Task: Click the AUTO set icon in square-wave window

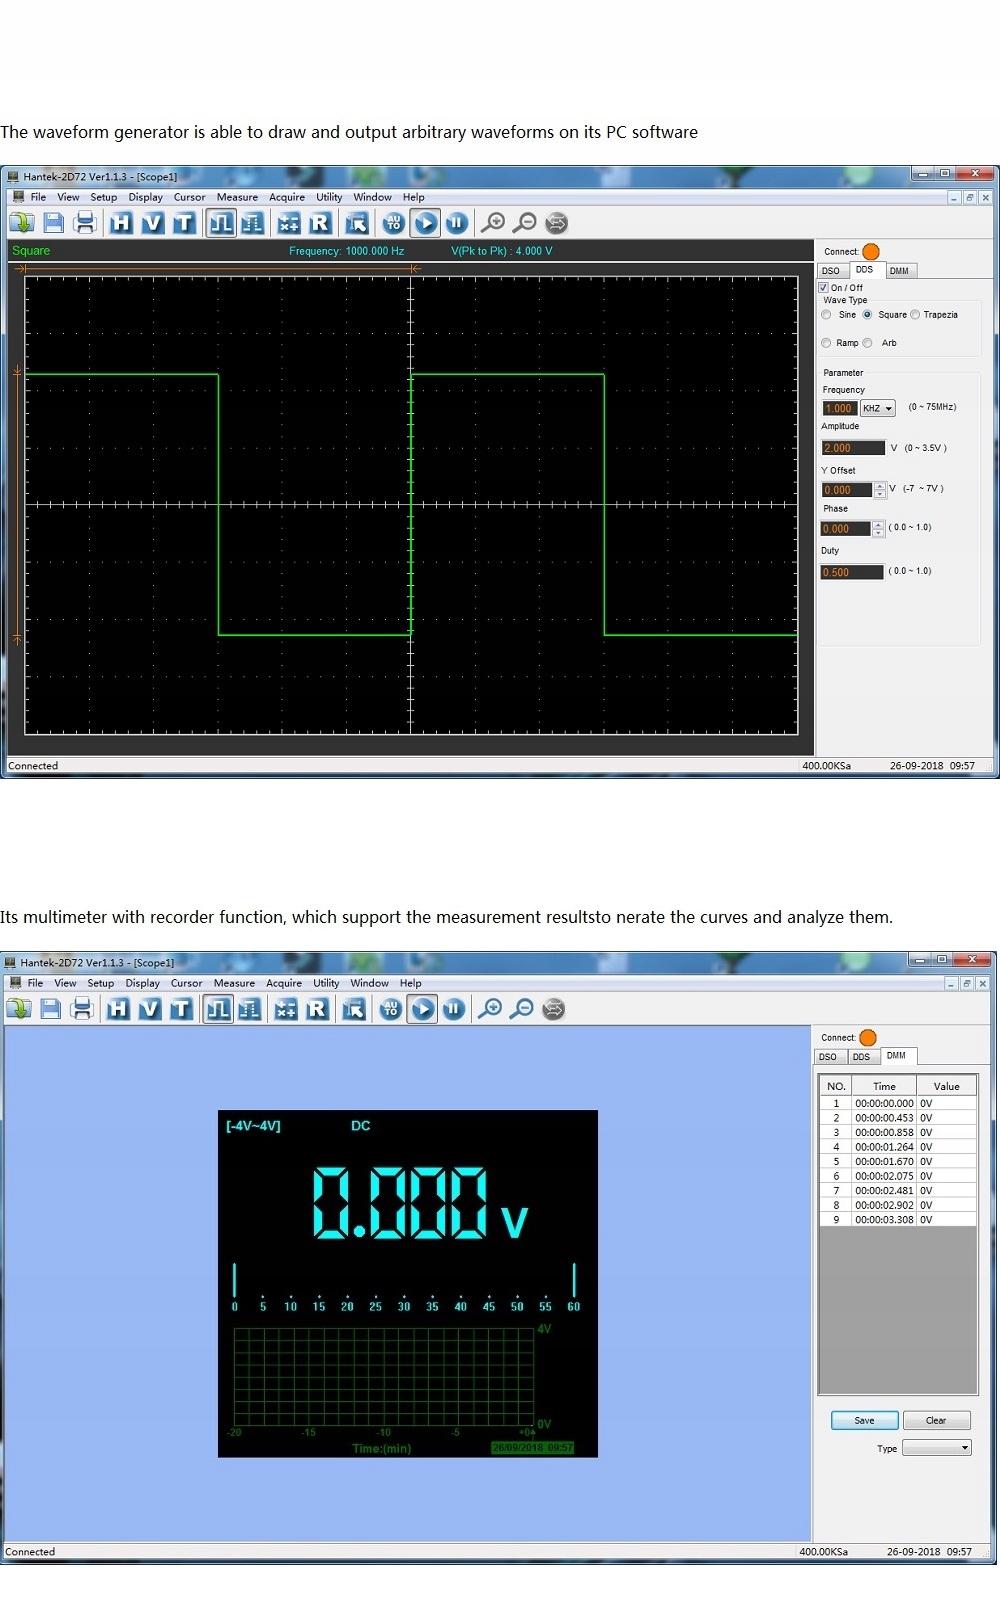Action: [x=394, y=223]
